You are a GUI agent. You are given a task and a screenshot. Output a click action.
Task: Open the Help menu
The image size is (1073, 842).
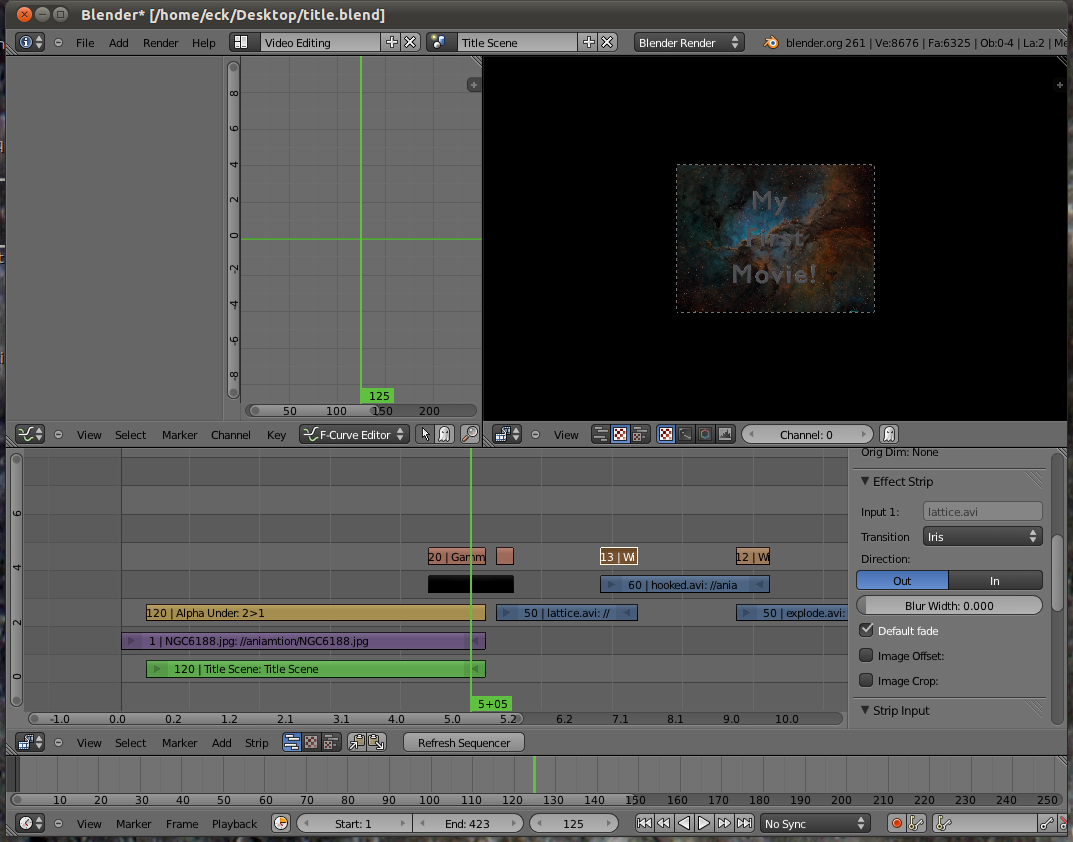coord(203,42)
